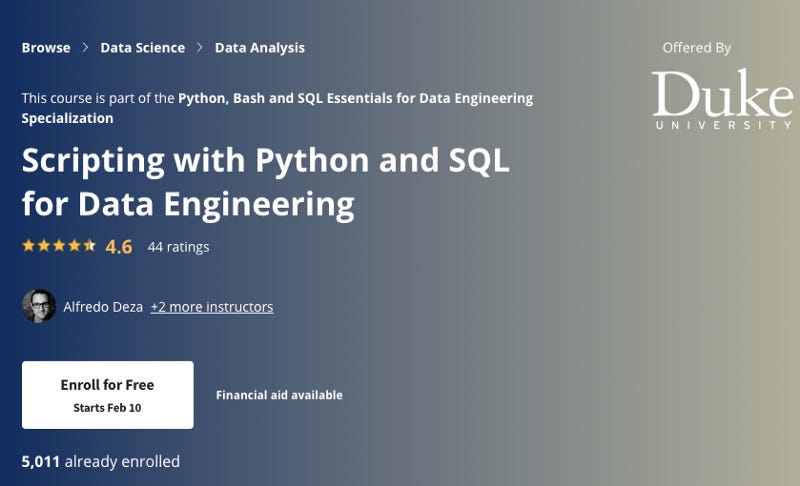
Task: Click the chevron between Browse and Data Science
Action: 85,47
